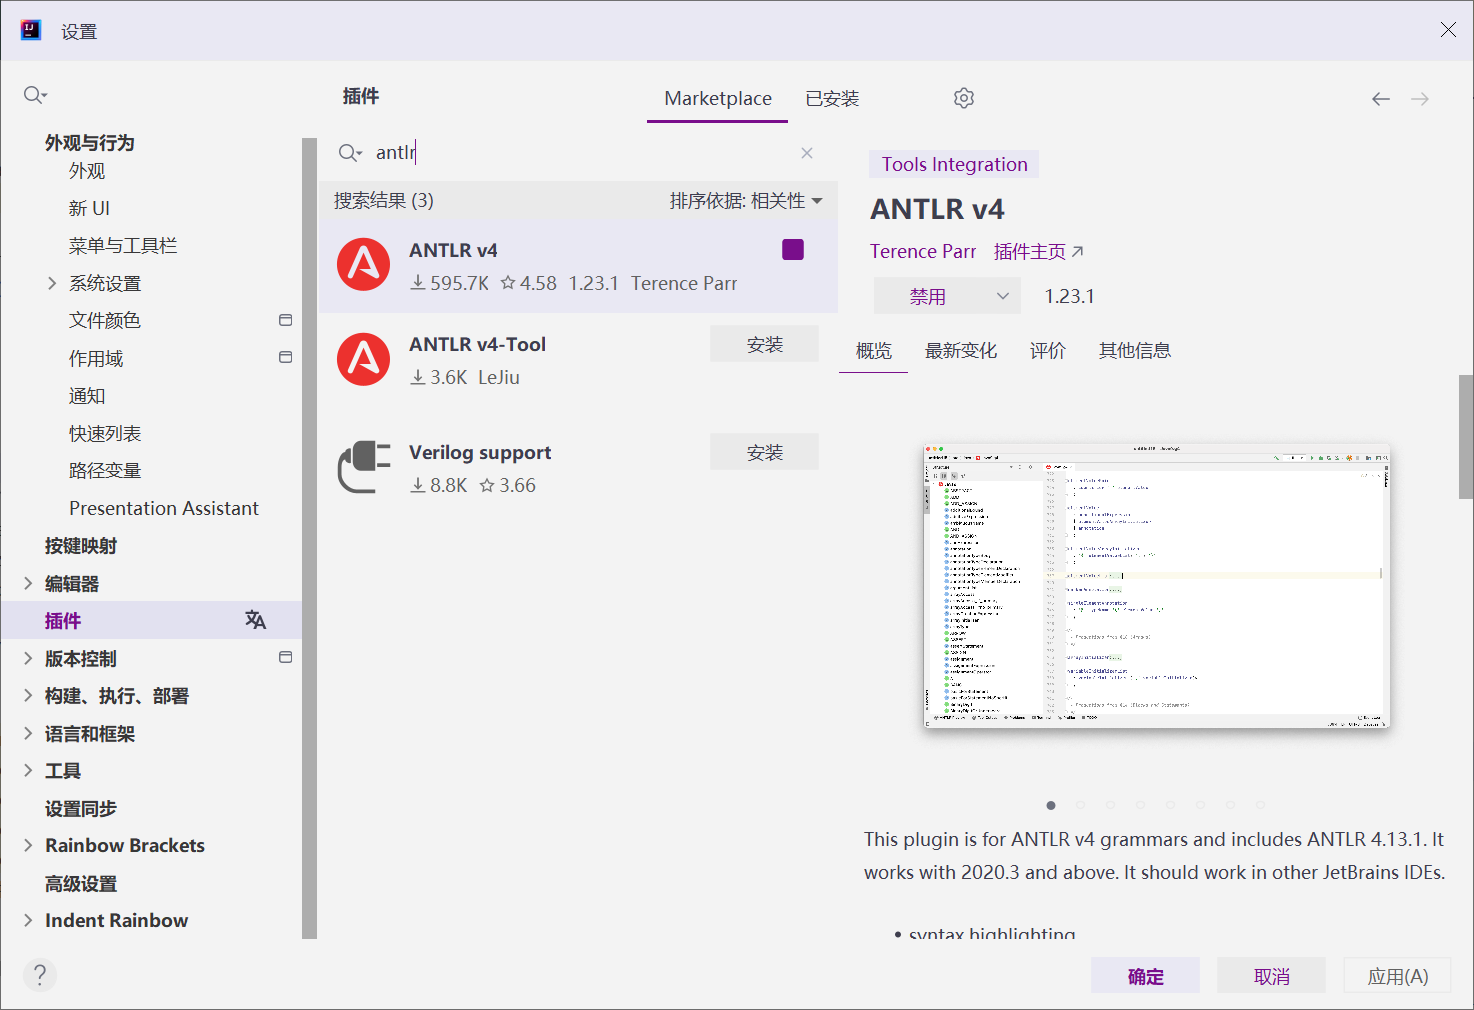This screenshot has width=1474, height=1010.
Task: Open the 禁用 dropdown arrow
Action: click(x=1003, y=296)
